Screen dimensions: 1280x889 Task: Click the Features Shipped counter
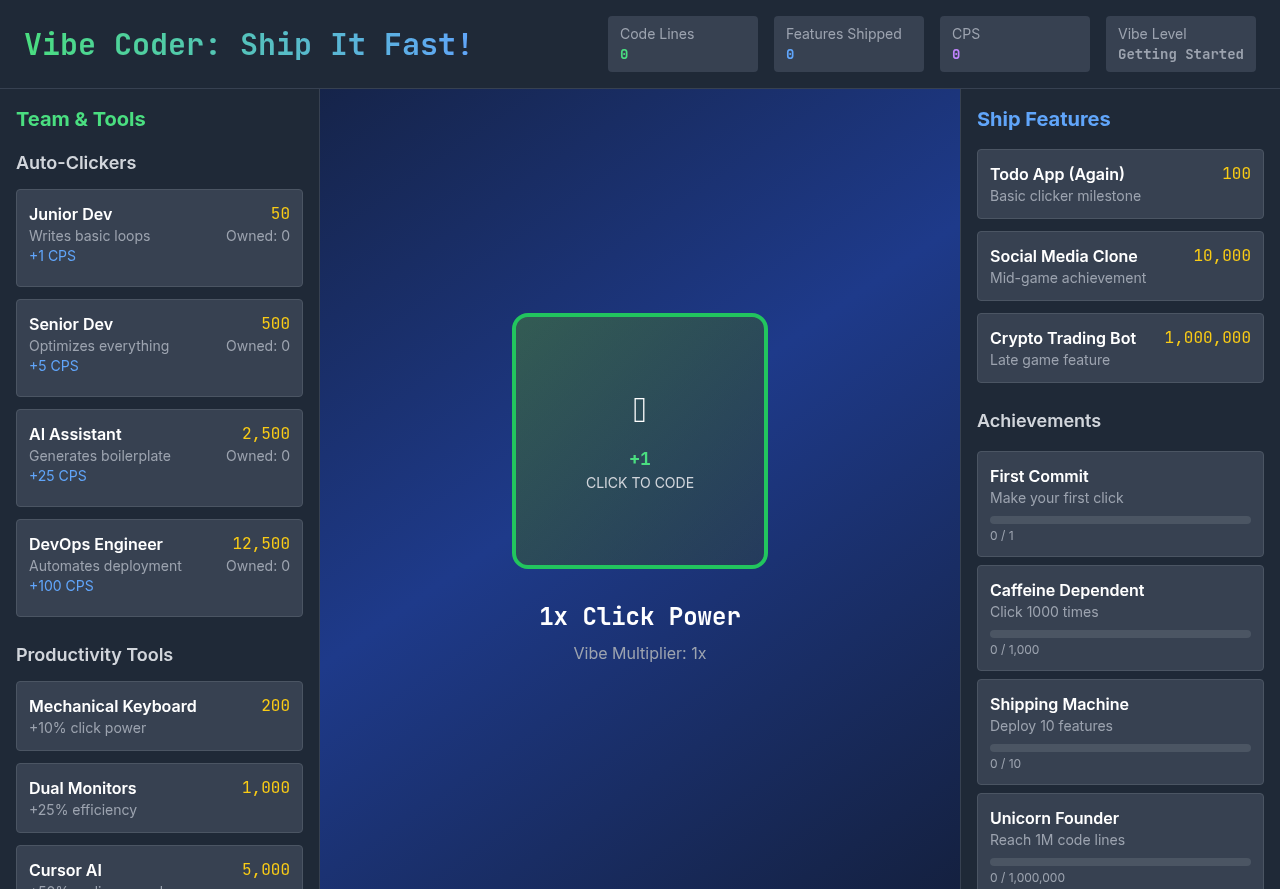(x=848, y=44)
